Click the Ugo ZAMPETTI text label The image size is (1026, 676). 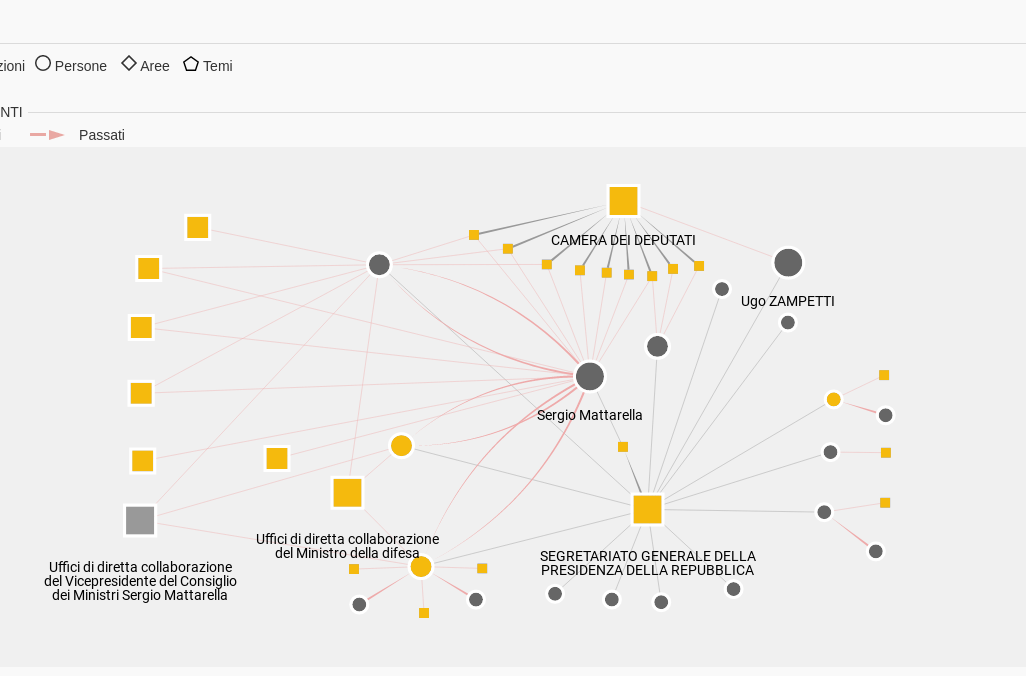pos(787,301)
